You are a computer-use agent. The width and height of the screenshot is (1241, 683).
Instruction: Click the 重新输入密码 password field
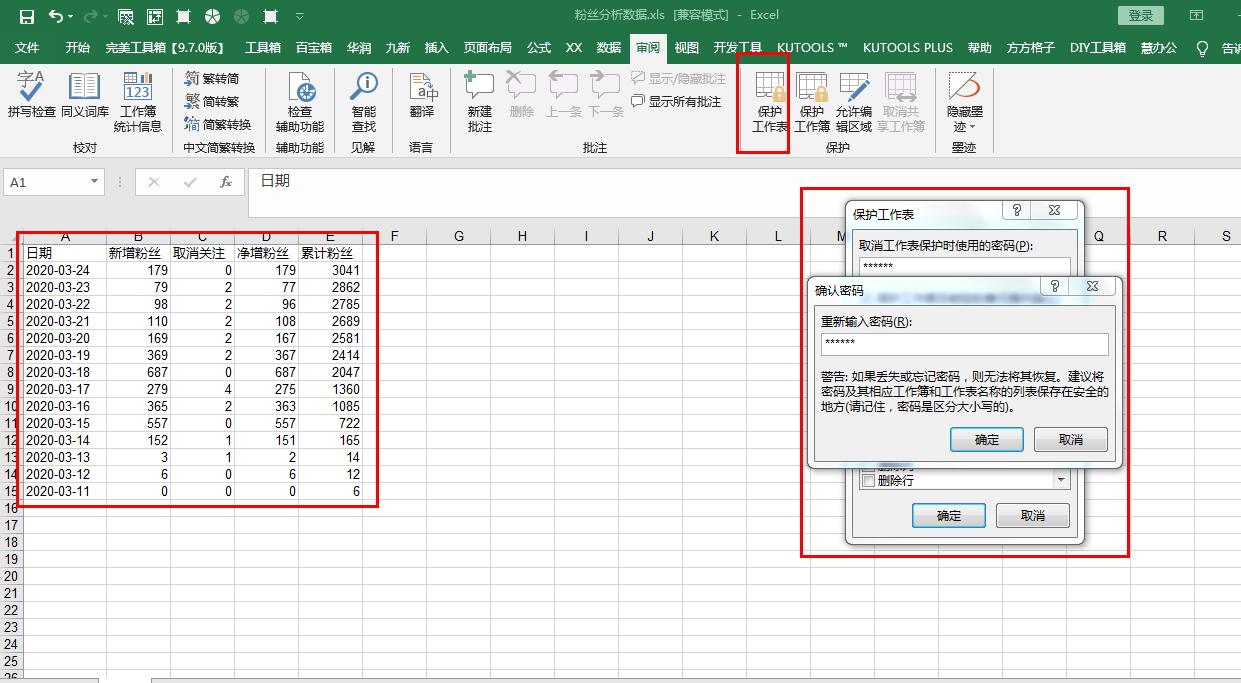click(x=965, y=344)
